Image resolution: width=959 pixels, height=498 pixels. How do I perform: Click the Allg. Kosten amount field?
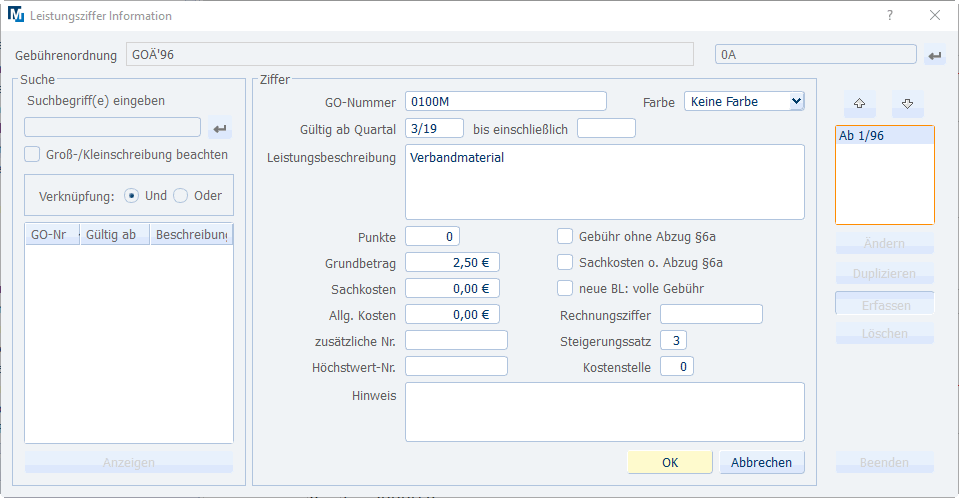(x=452, y=314)
